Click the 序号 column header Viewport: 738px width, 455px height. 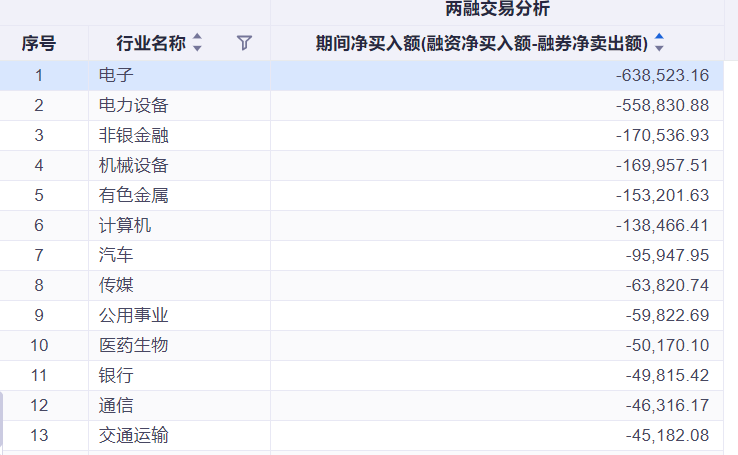point(39,43)
